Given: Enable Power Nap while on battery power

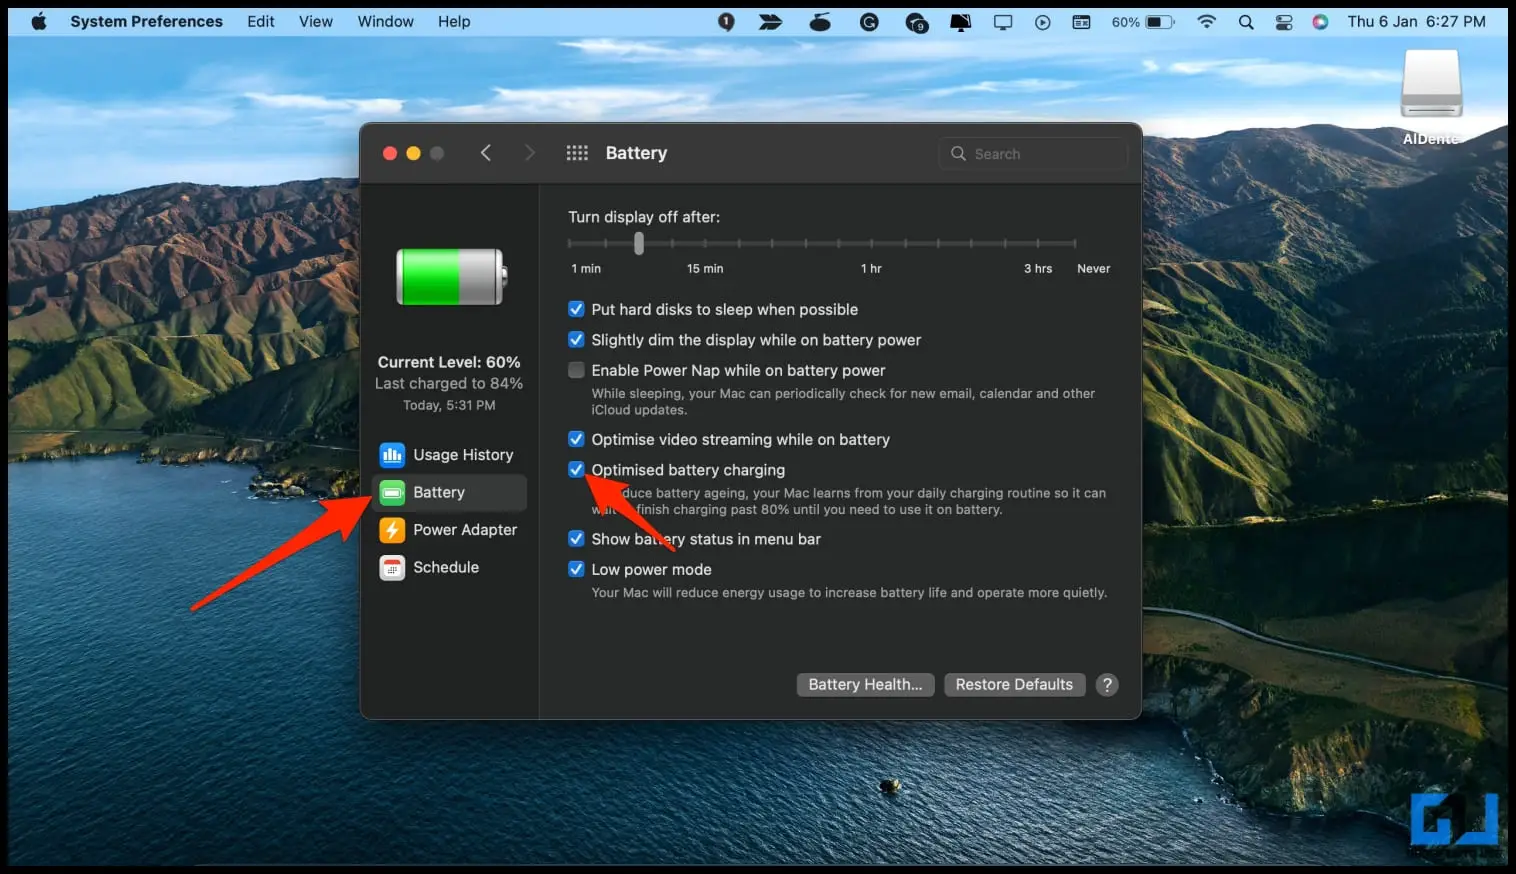Looking at the screenshot, I should click(x=576, y=370).
